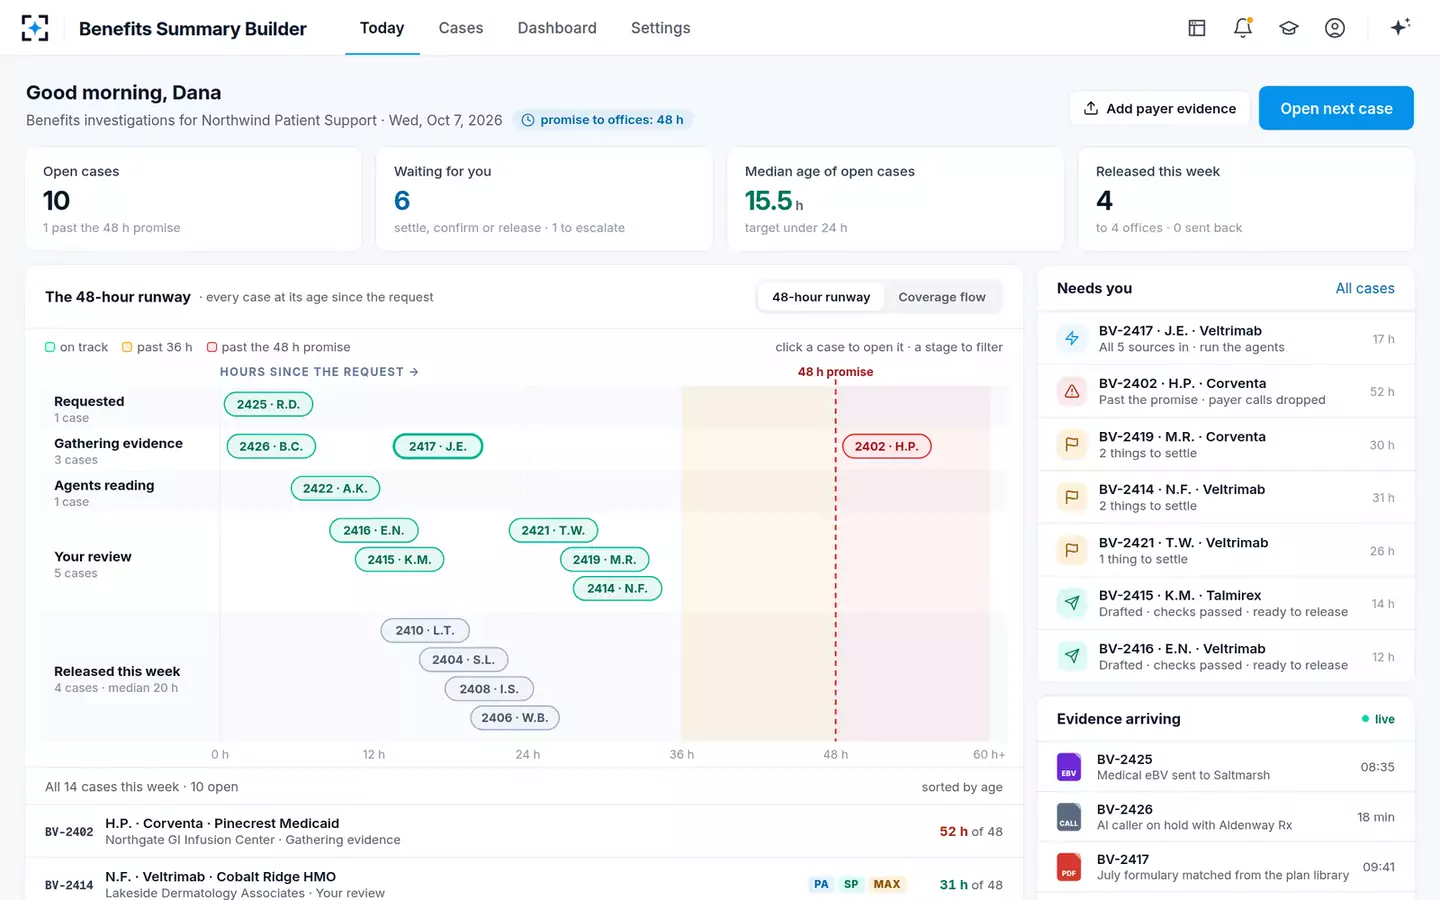Click the PA tag on BV-2414 row

[x=821, y=884]
